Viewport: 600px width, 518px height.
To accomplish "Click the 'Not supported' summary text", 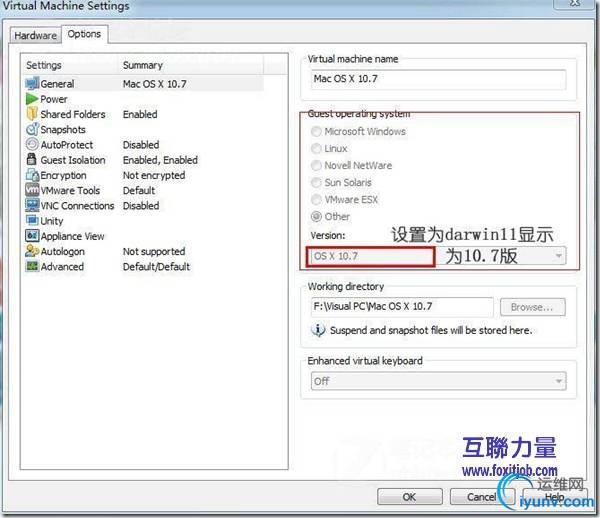I will (154, 251).
